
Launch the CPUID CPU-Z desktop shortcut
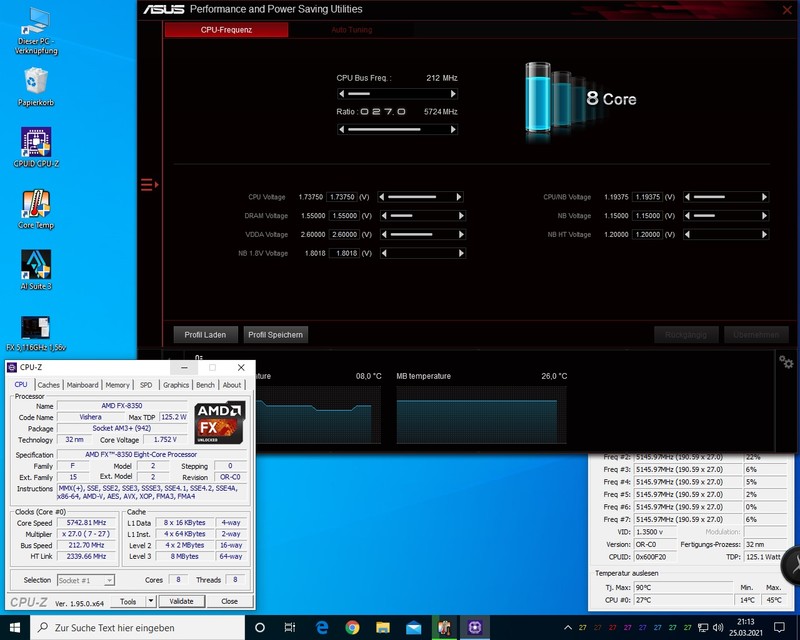(36, 147)
